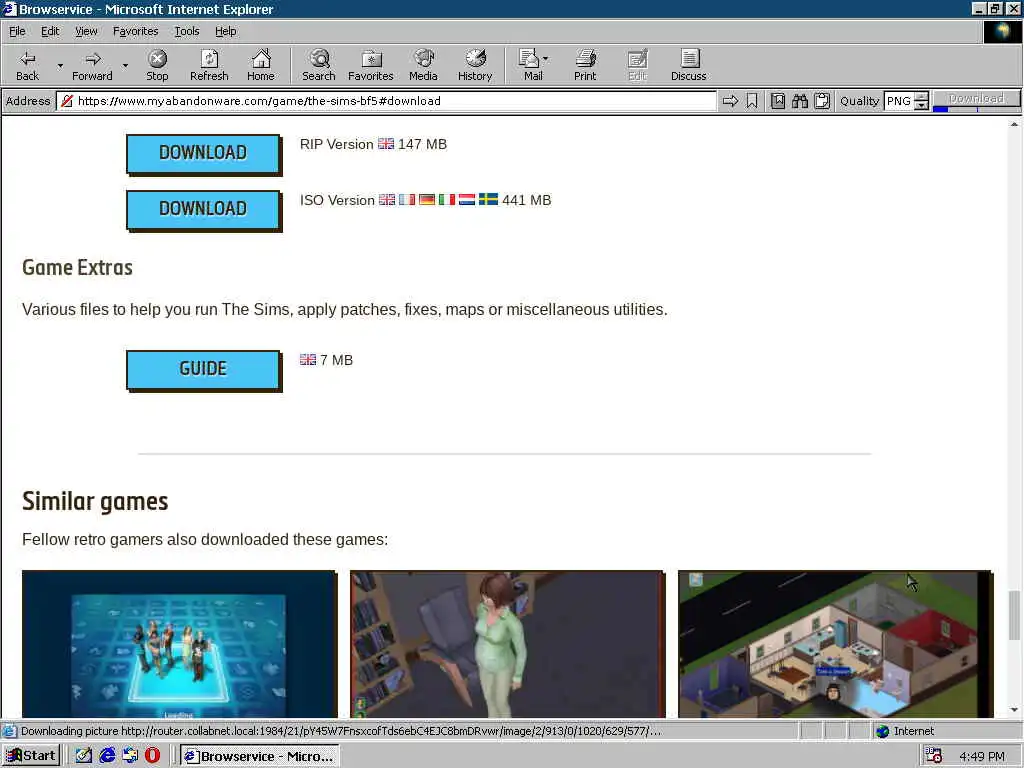Launch Internet Explorer from quick launch
The width and height of the screenshot is (1024, 768).
coord(107,756)
